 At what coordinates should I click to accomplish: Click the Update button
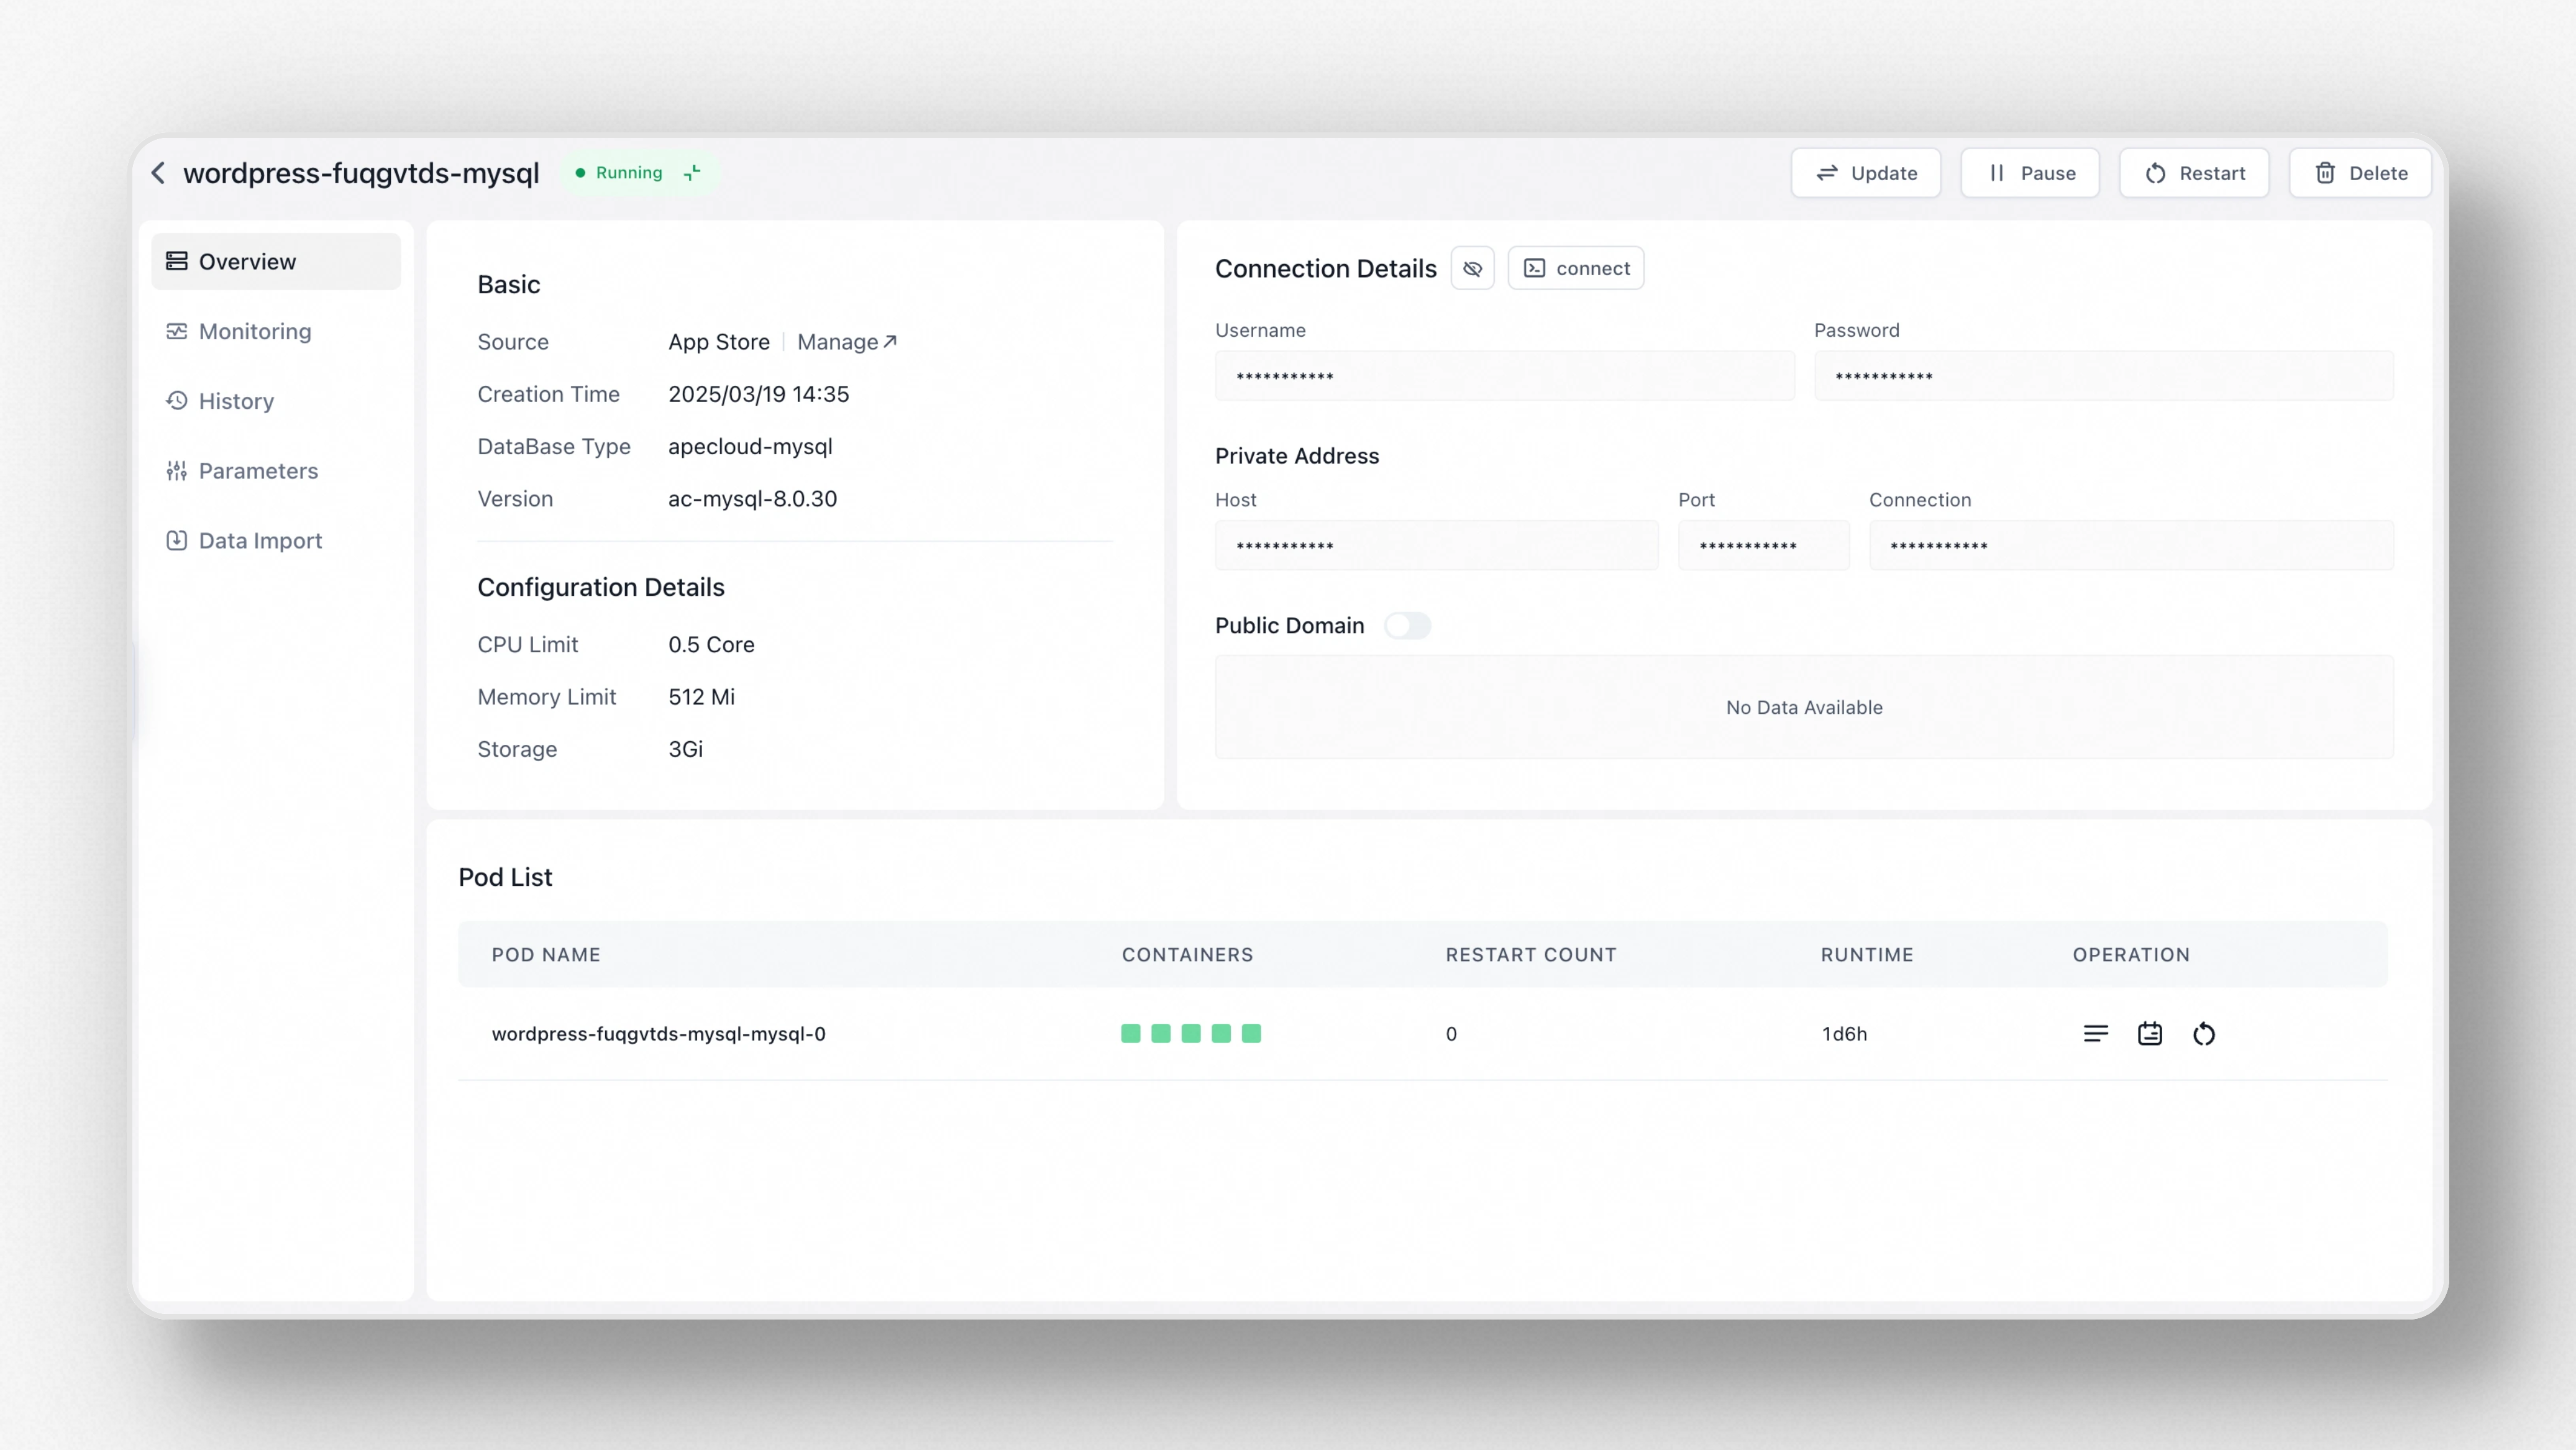tap(1866, 173)
